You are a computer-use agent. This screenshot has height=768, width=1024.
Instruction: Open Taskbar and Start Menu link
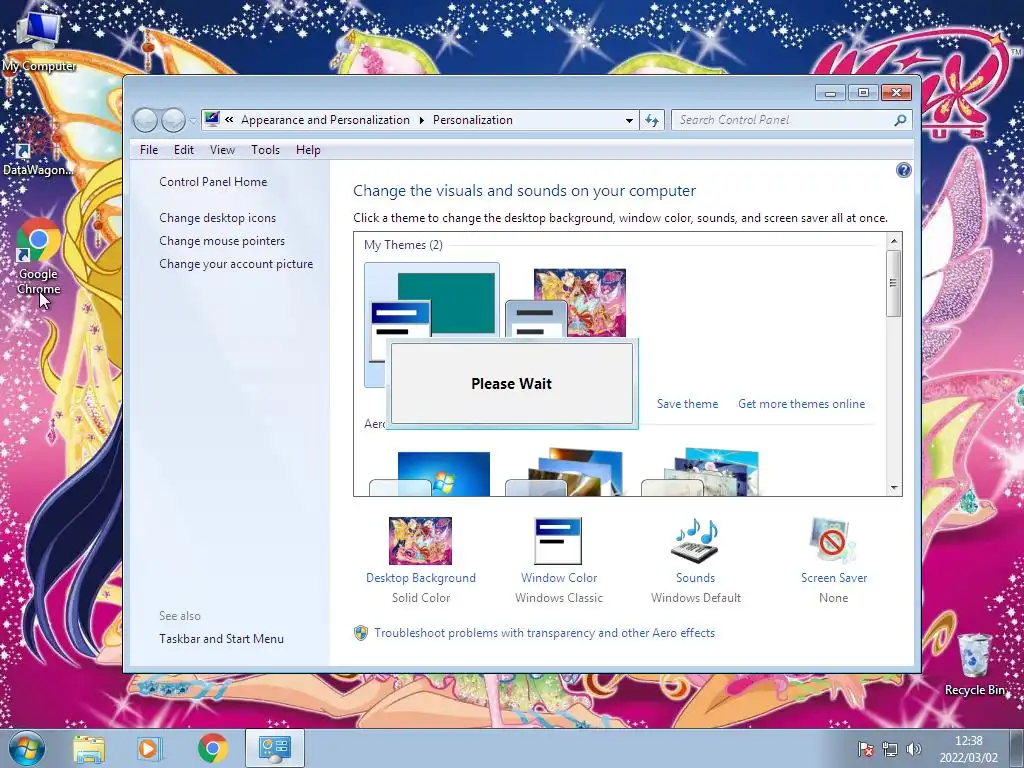coord(221,639)
